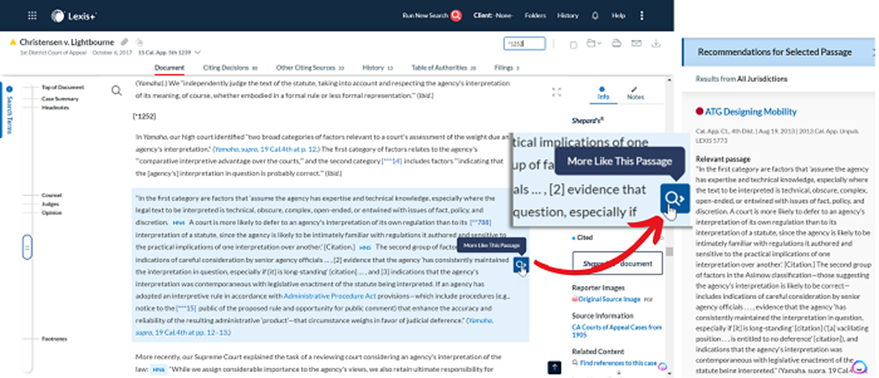Click the More Like This Passage icon

[521, 265]
